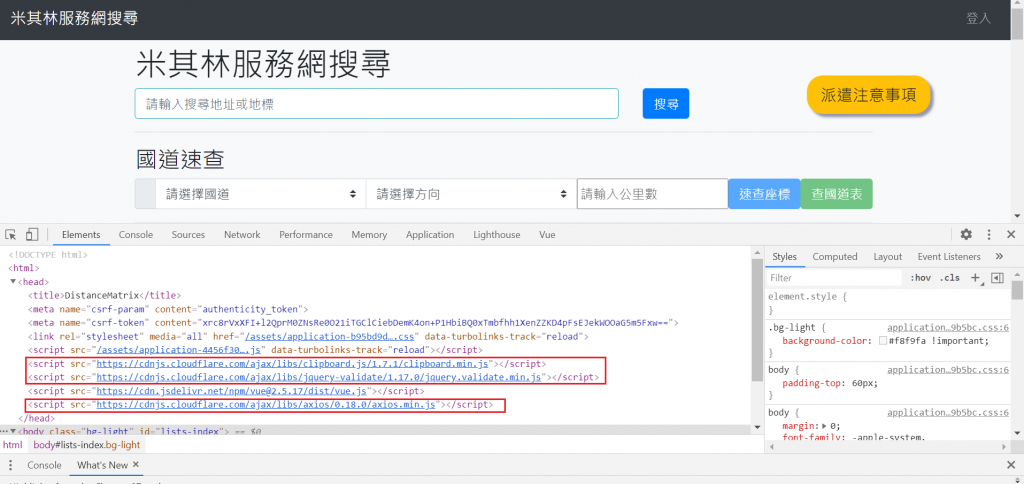Click the element.style rule block

pos(888,302)
